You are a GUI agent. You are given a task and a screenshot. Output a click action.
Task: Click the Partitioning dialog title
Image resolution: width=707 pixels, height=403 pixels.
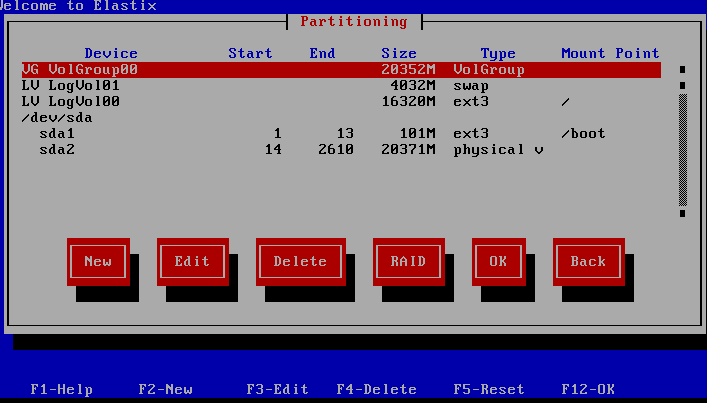[x=354, y=22]
